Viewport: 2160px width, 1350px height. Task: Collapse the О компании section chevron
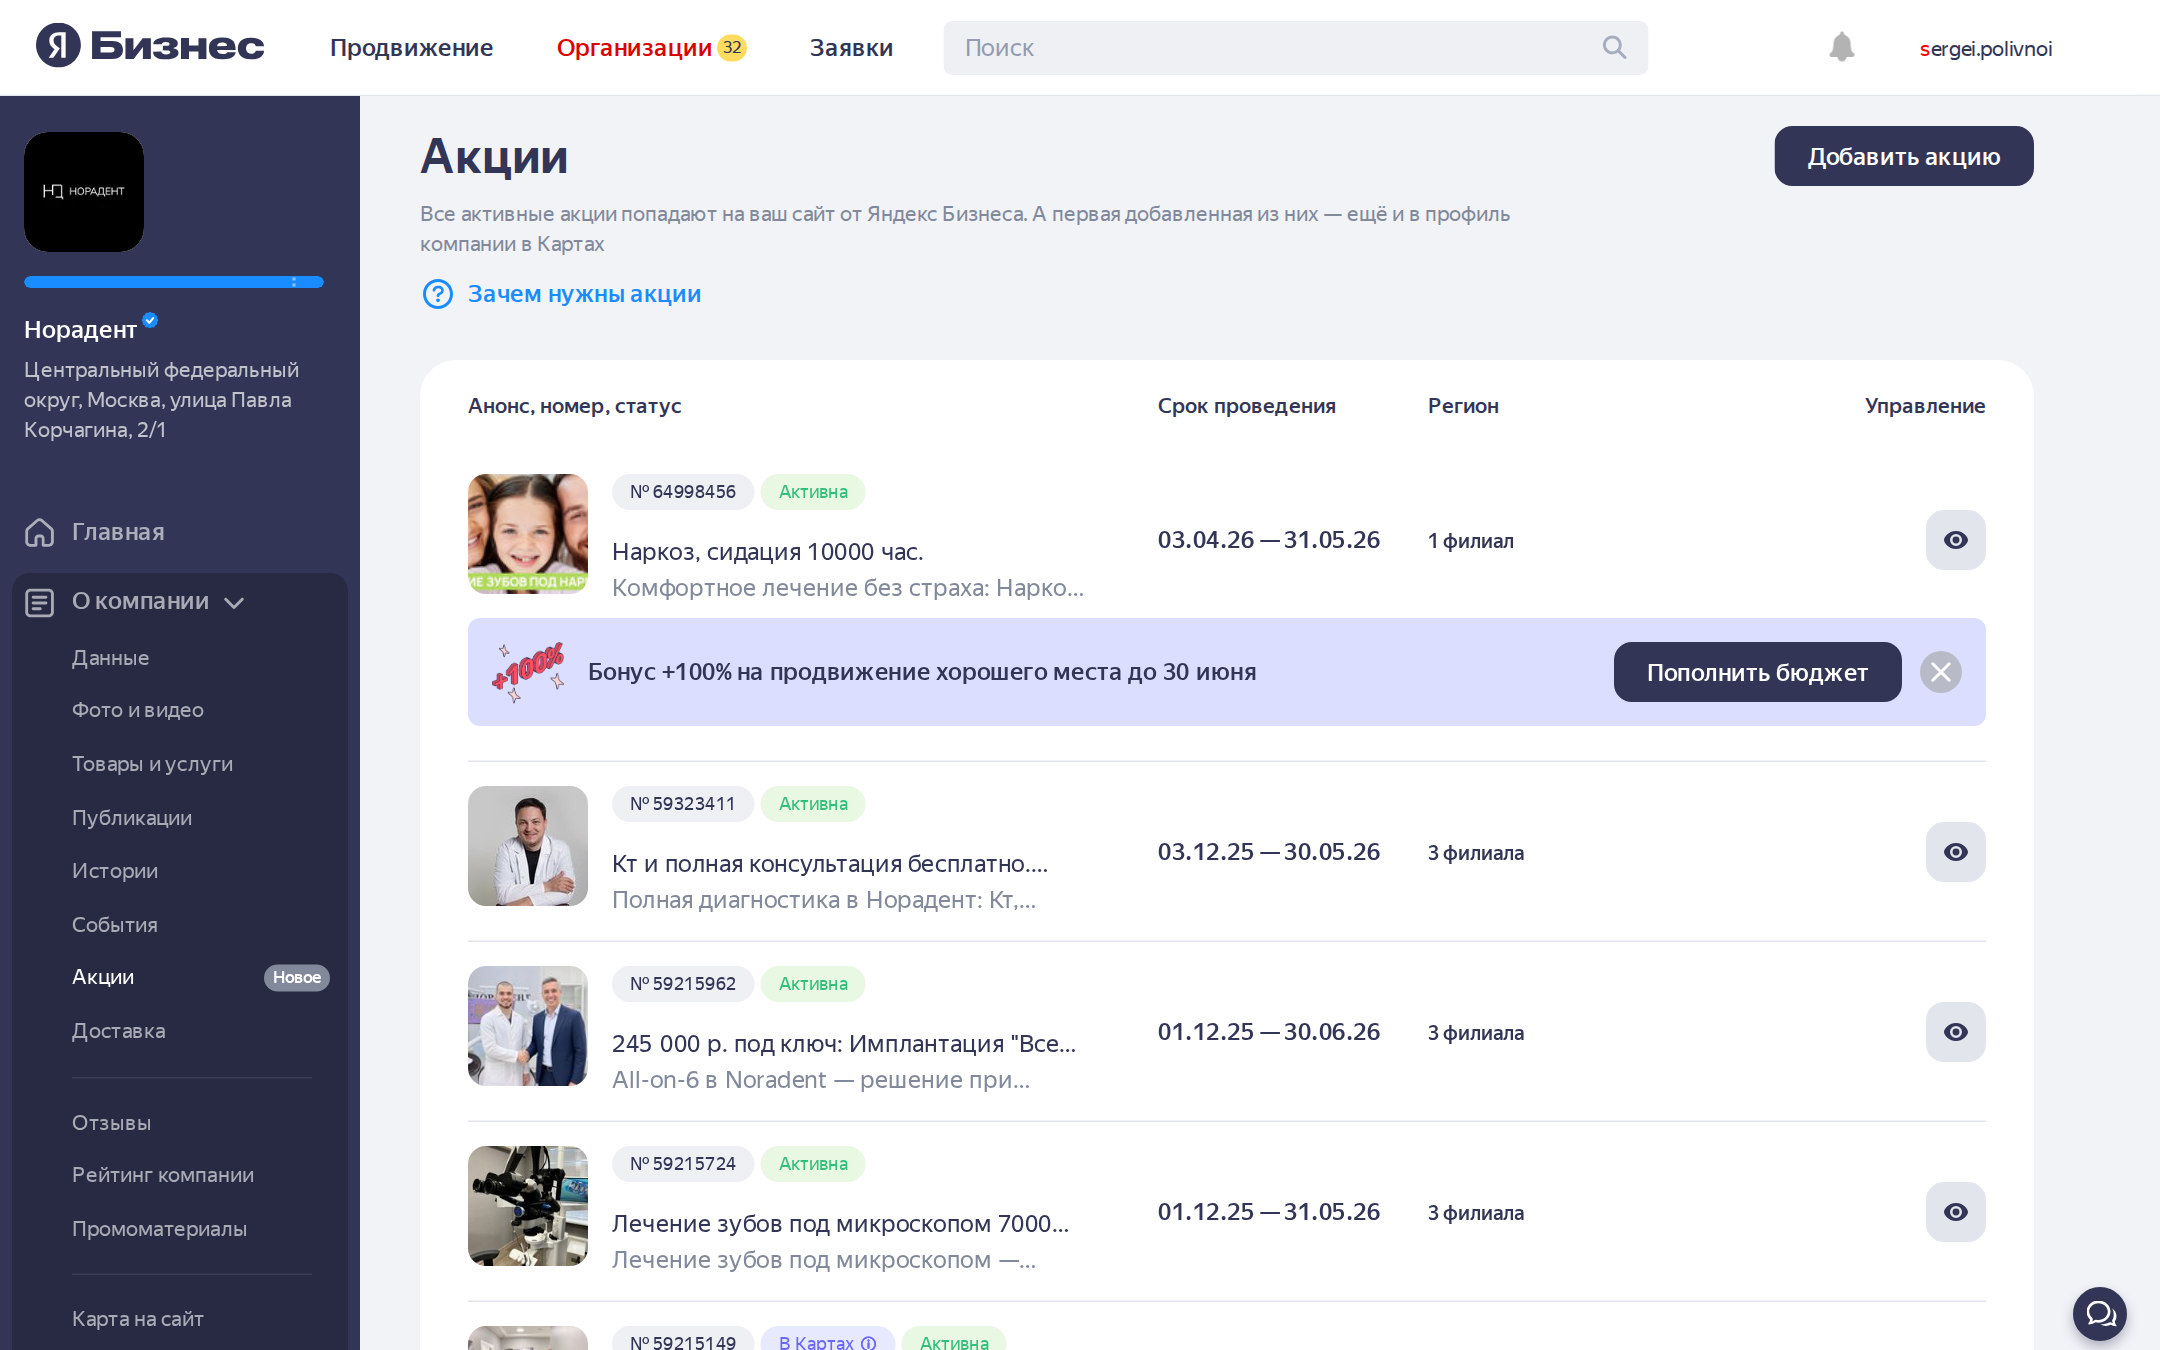(x=234, y=603)
